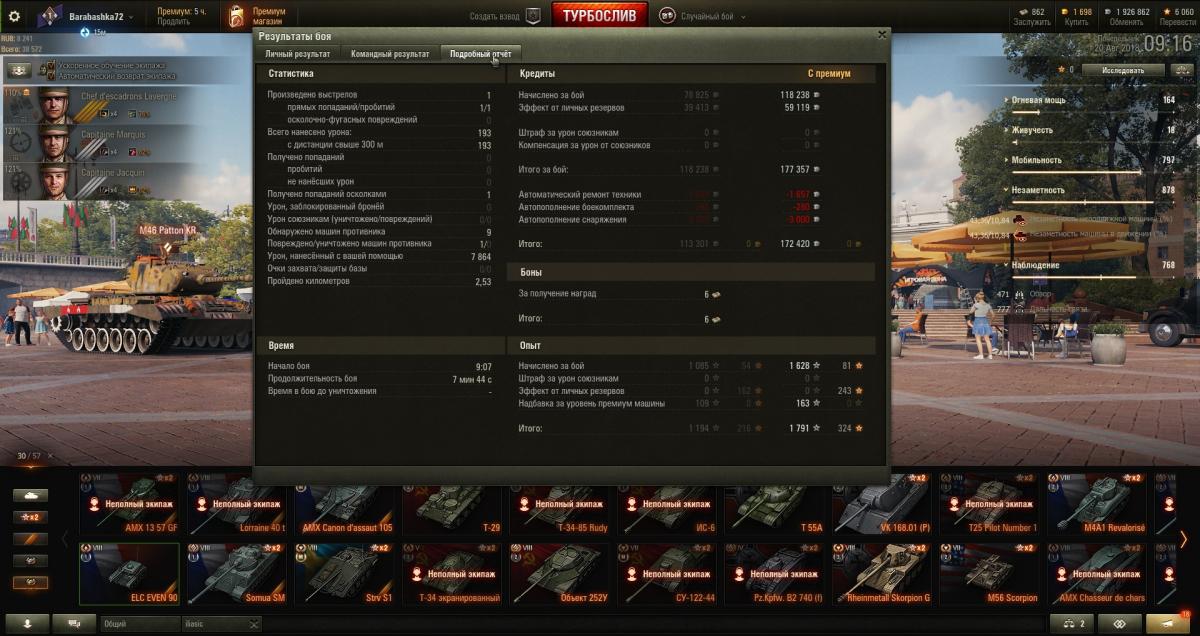This screenshot has height=636, width=1200.
Task: Select the ИС-6 tank
Action: 667,504
